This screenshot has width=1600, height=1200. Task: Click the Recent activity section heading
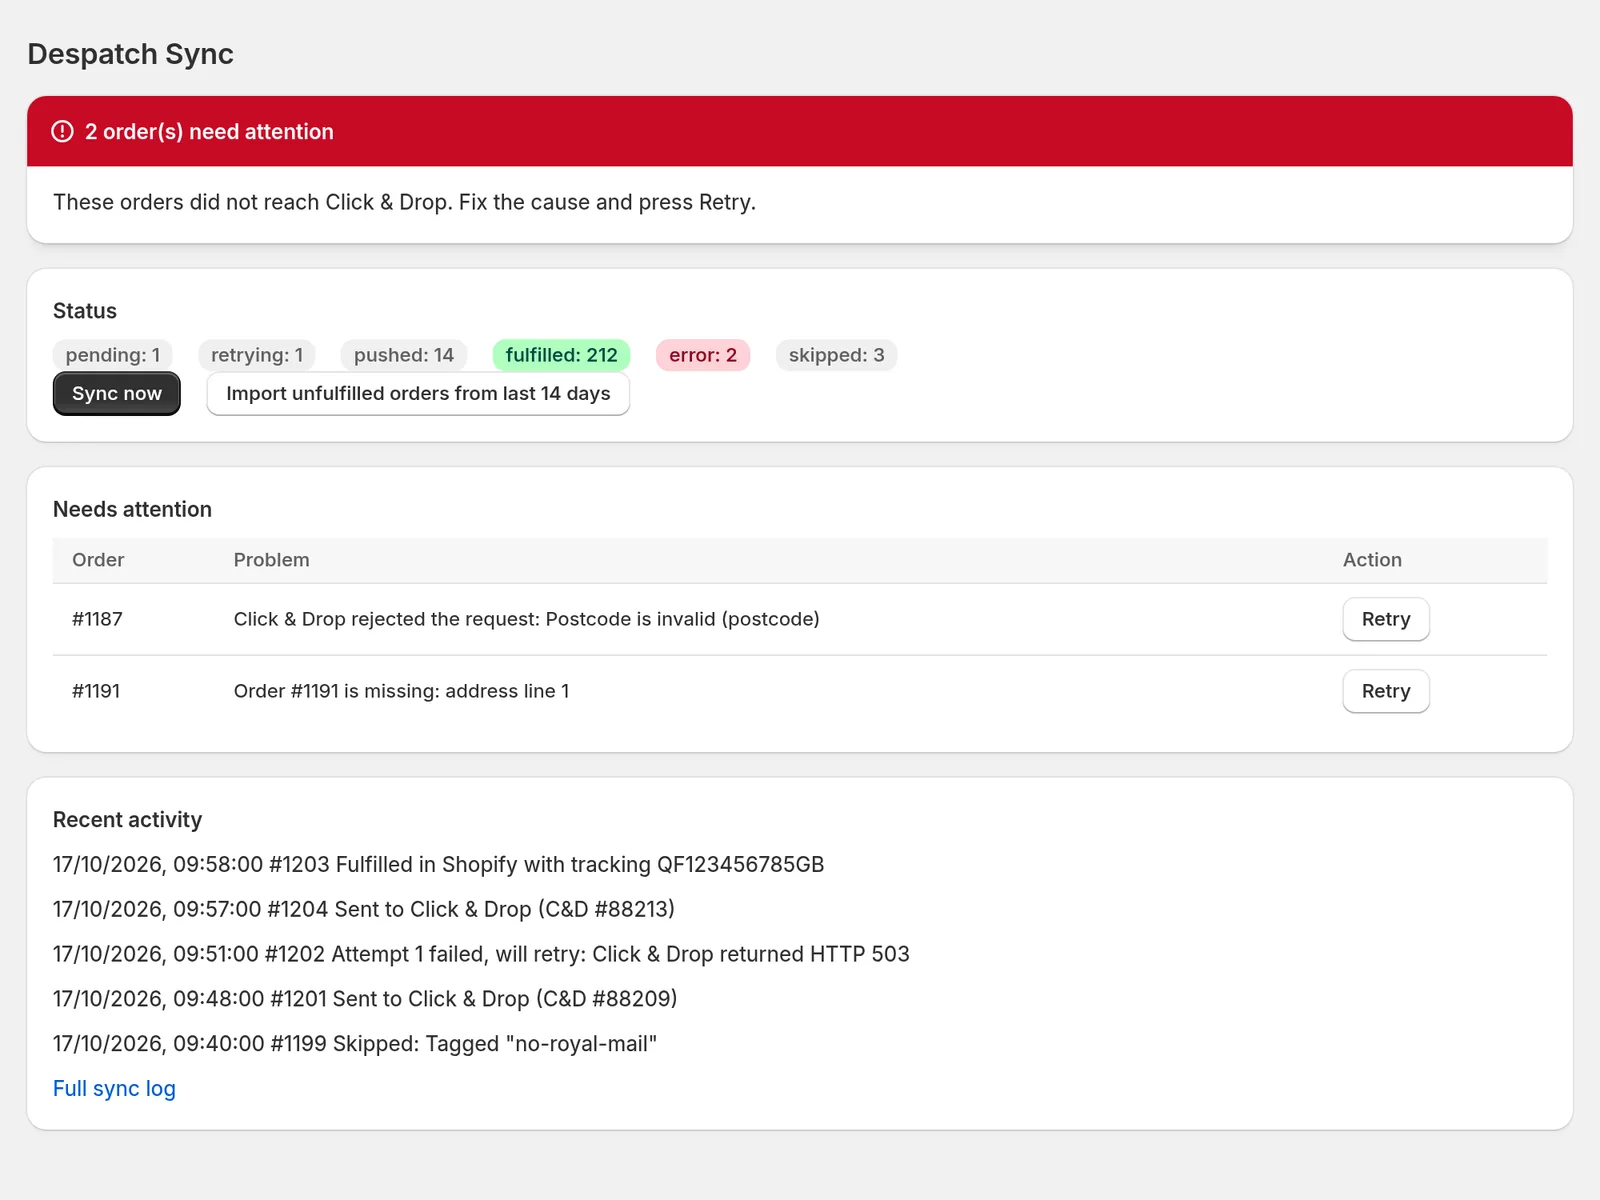pos(127,820)
